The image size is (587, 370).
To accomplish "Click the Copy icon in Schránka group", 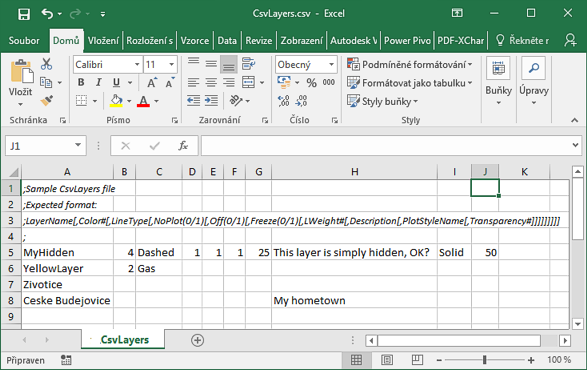I will tap(46, 82).
